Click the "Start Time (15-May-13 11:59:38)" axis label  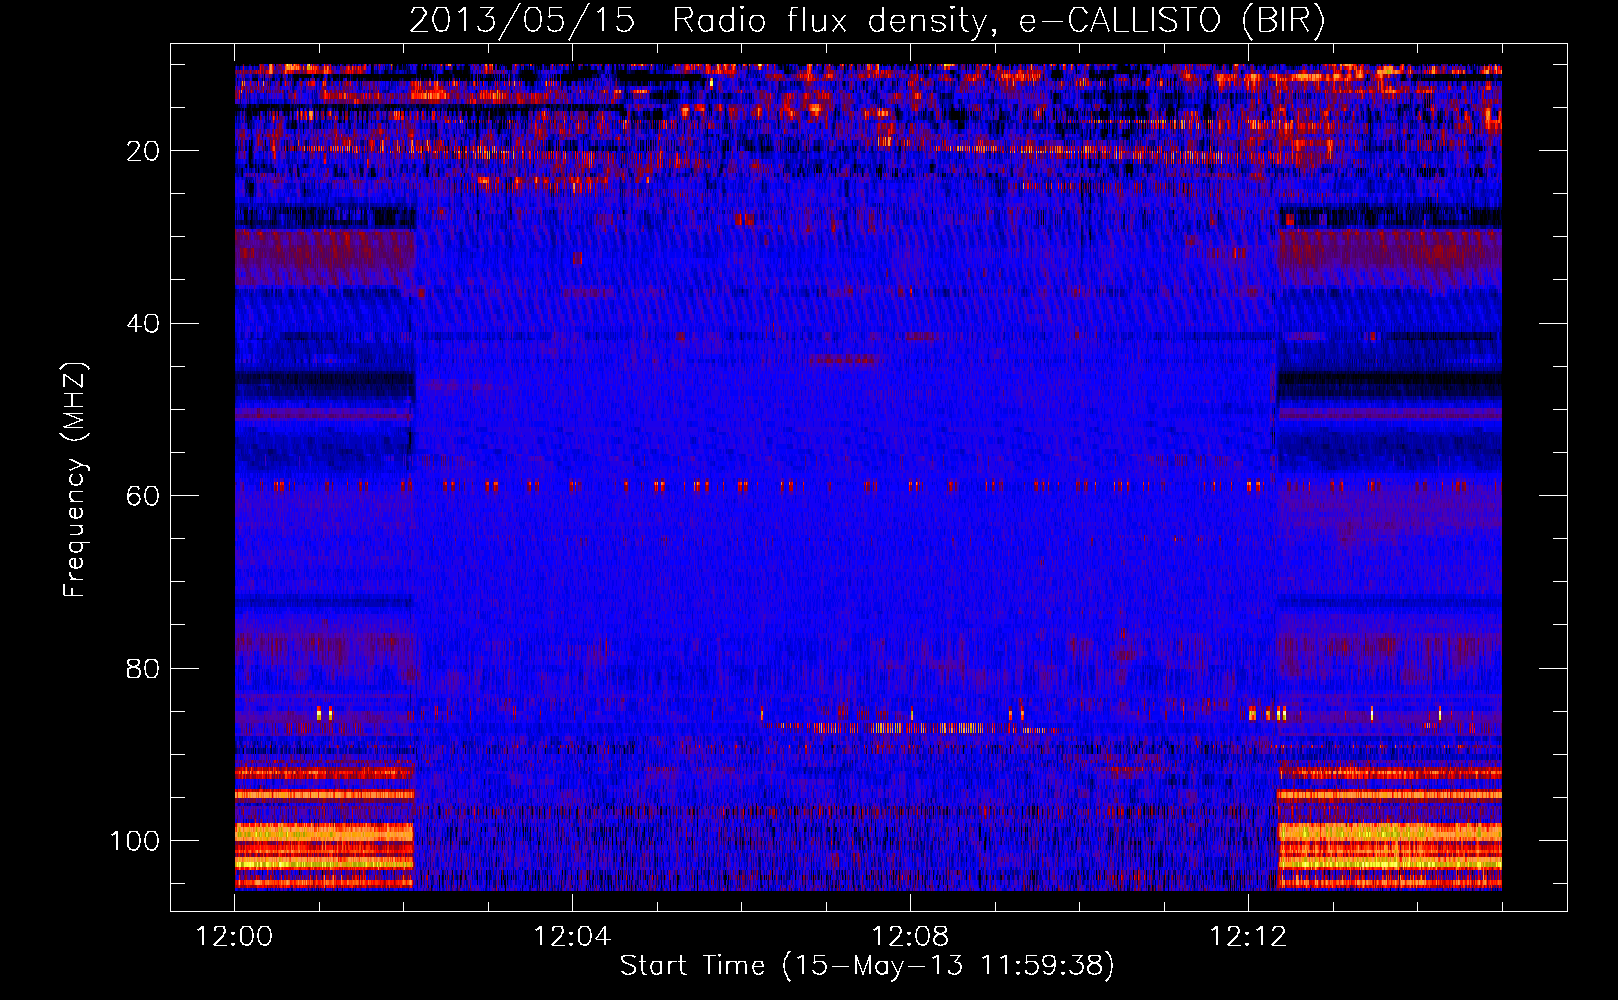(x=867, y=966)
